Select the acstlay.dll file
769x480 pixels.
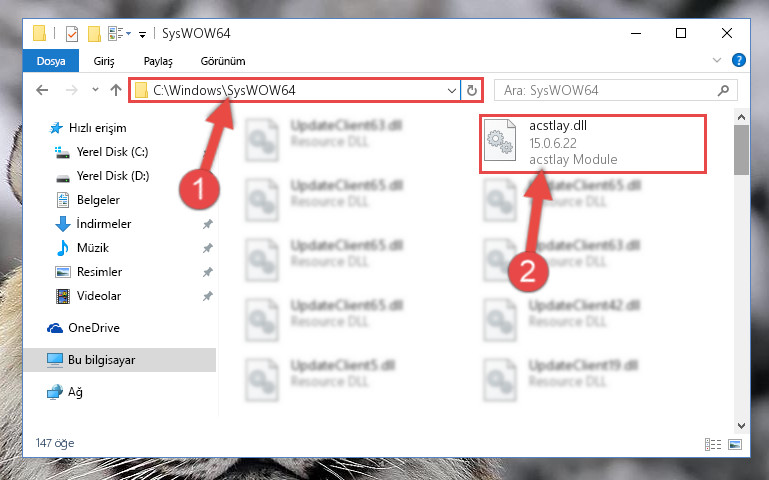(593, 144)
